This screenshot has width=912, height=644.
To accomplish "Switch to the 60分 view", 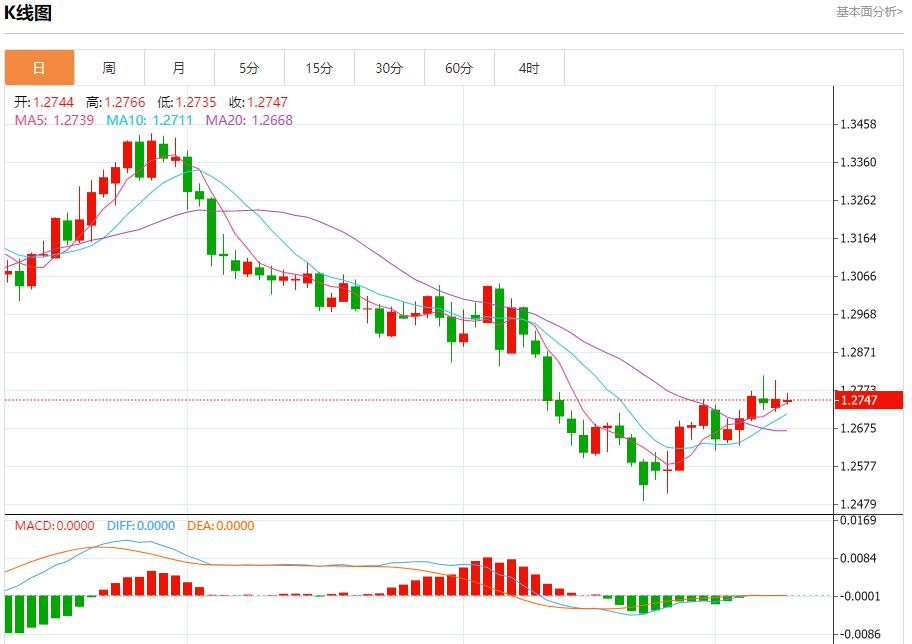I will pos(459,67).
